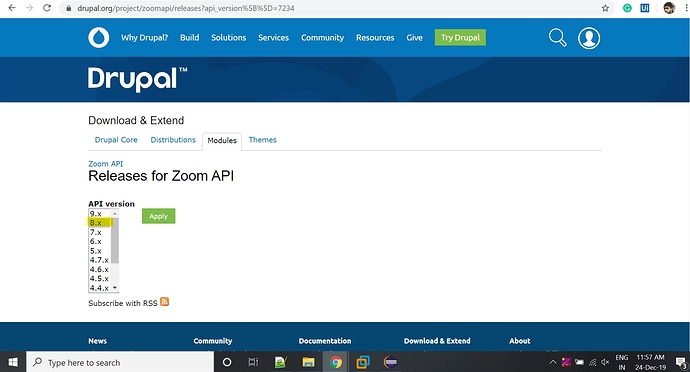690x372 pixels.
Task: Bookmark the page with star icon
Action: (x=606, y=8)
